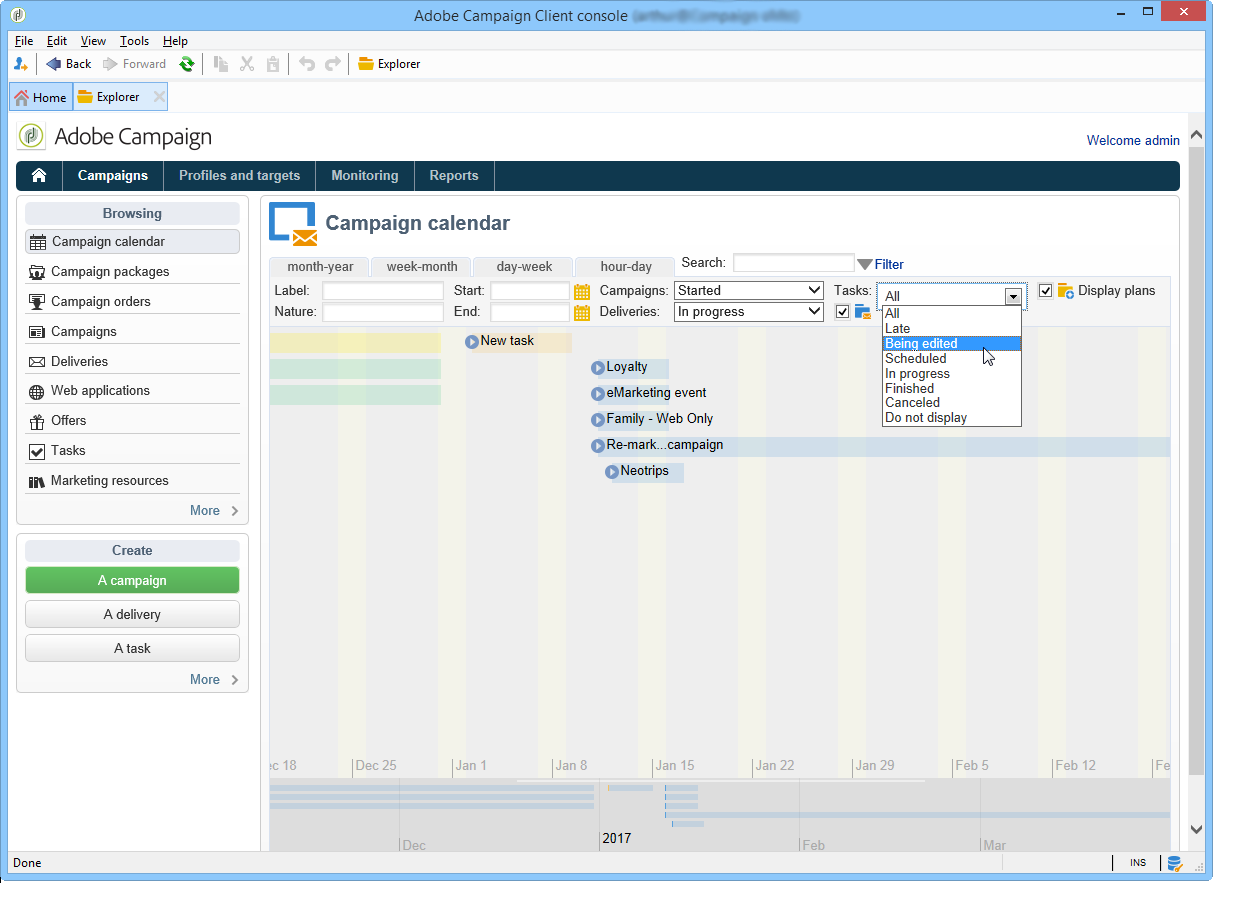This screenshot has width=1238, height=913.
Task: Click in the Label input field
Action: click(383, 291)
